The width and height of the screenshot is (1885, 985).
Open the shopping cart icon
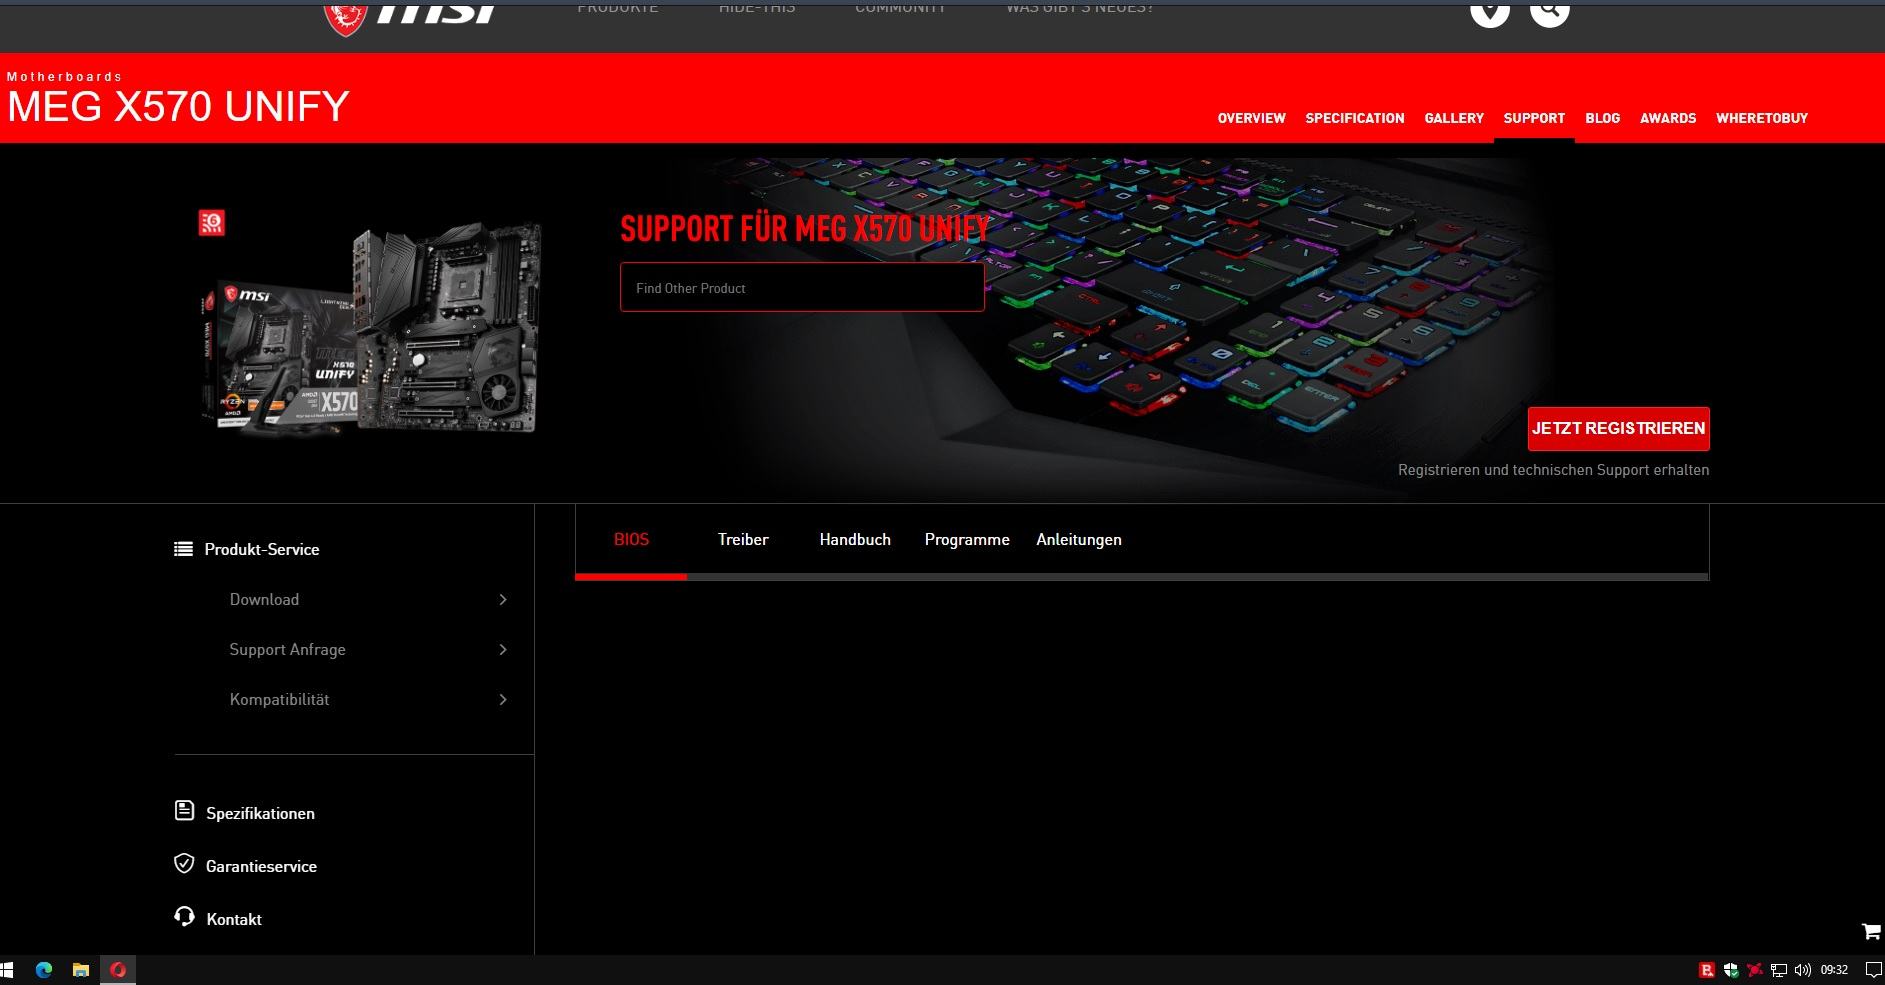pos(1871,931)
